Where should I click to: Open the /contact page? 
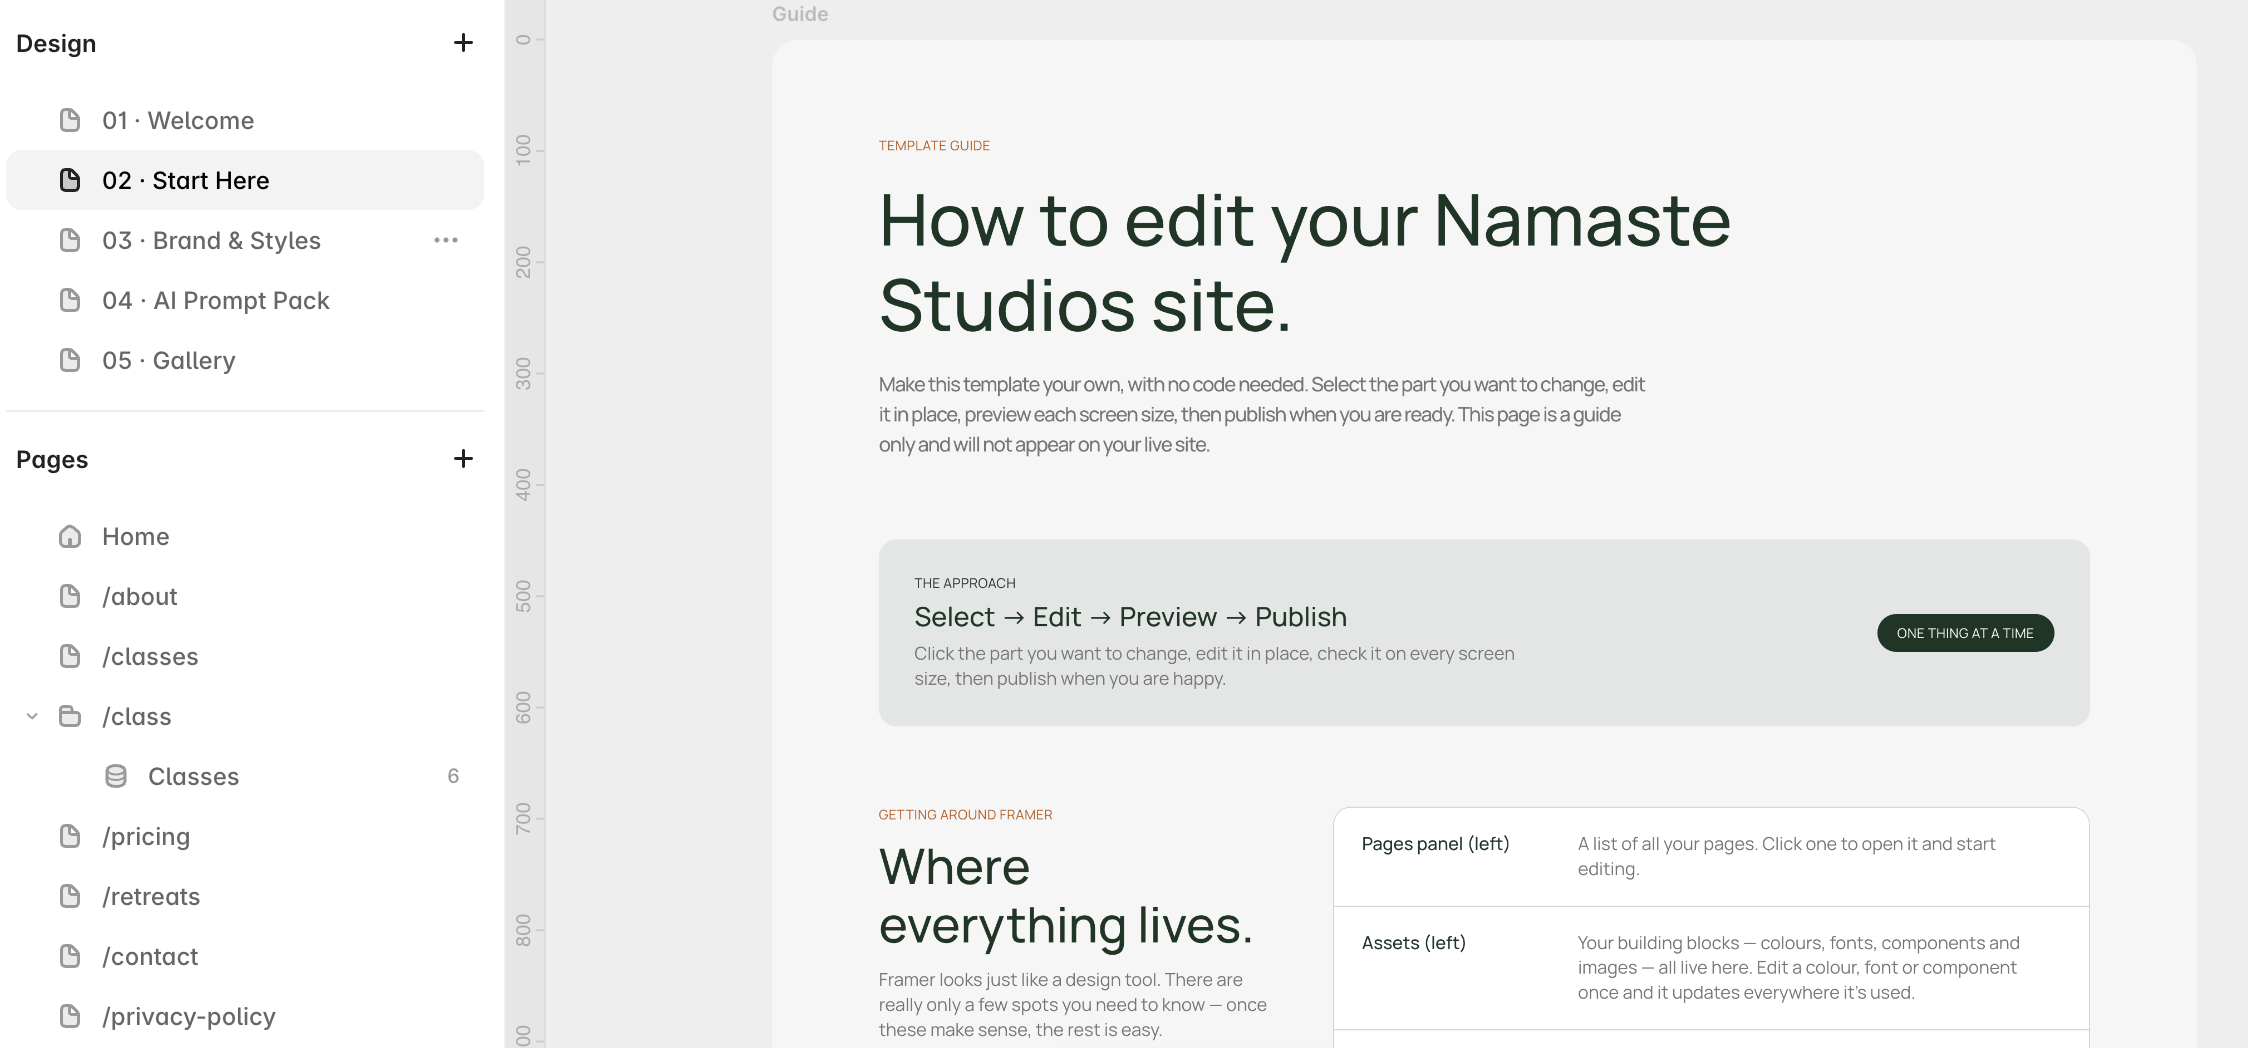[245, 956]
